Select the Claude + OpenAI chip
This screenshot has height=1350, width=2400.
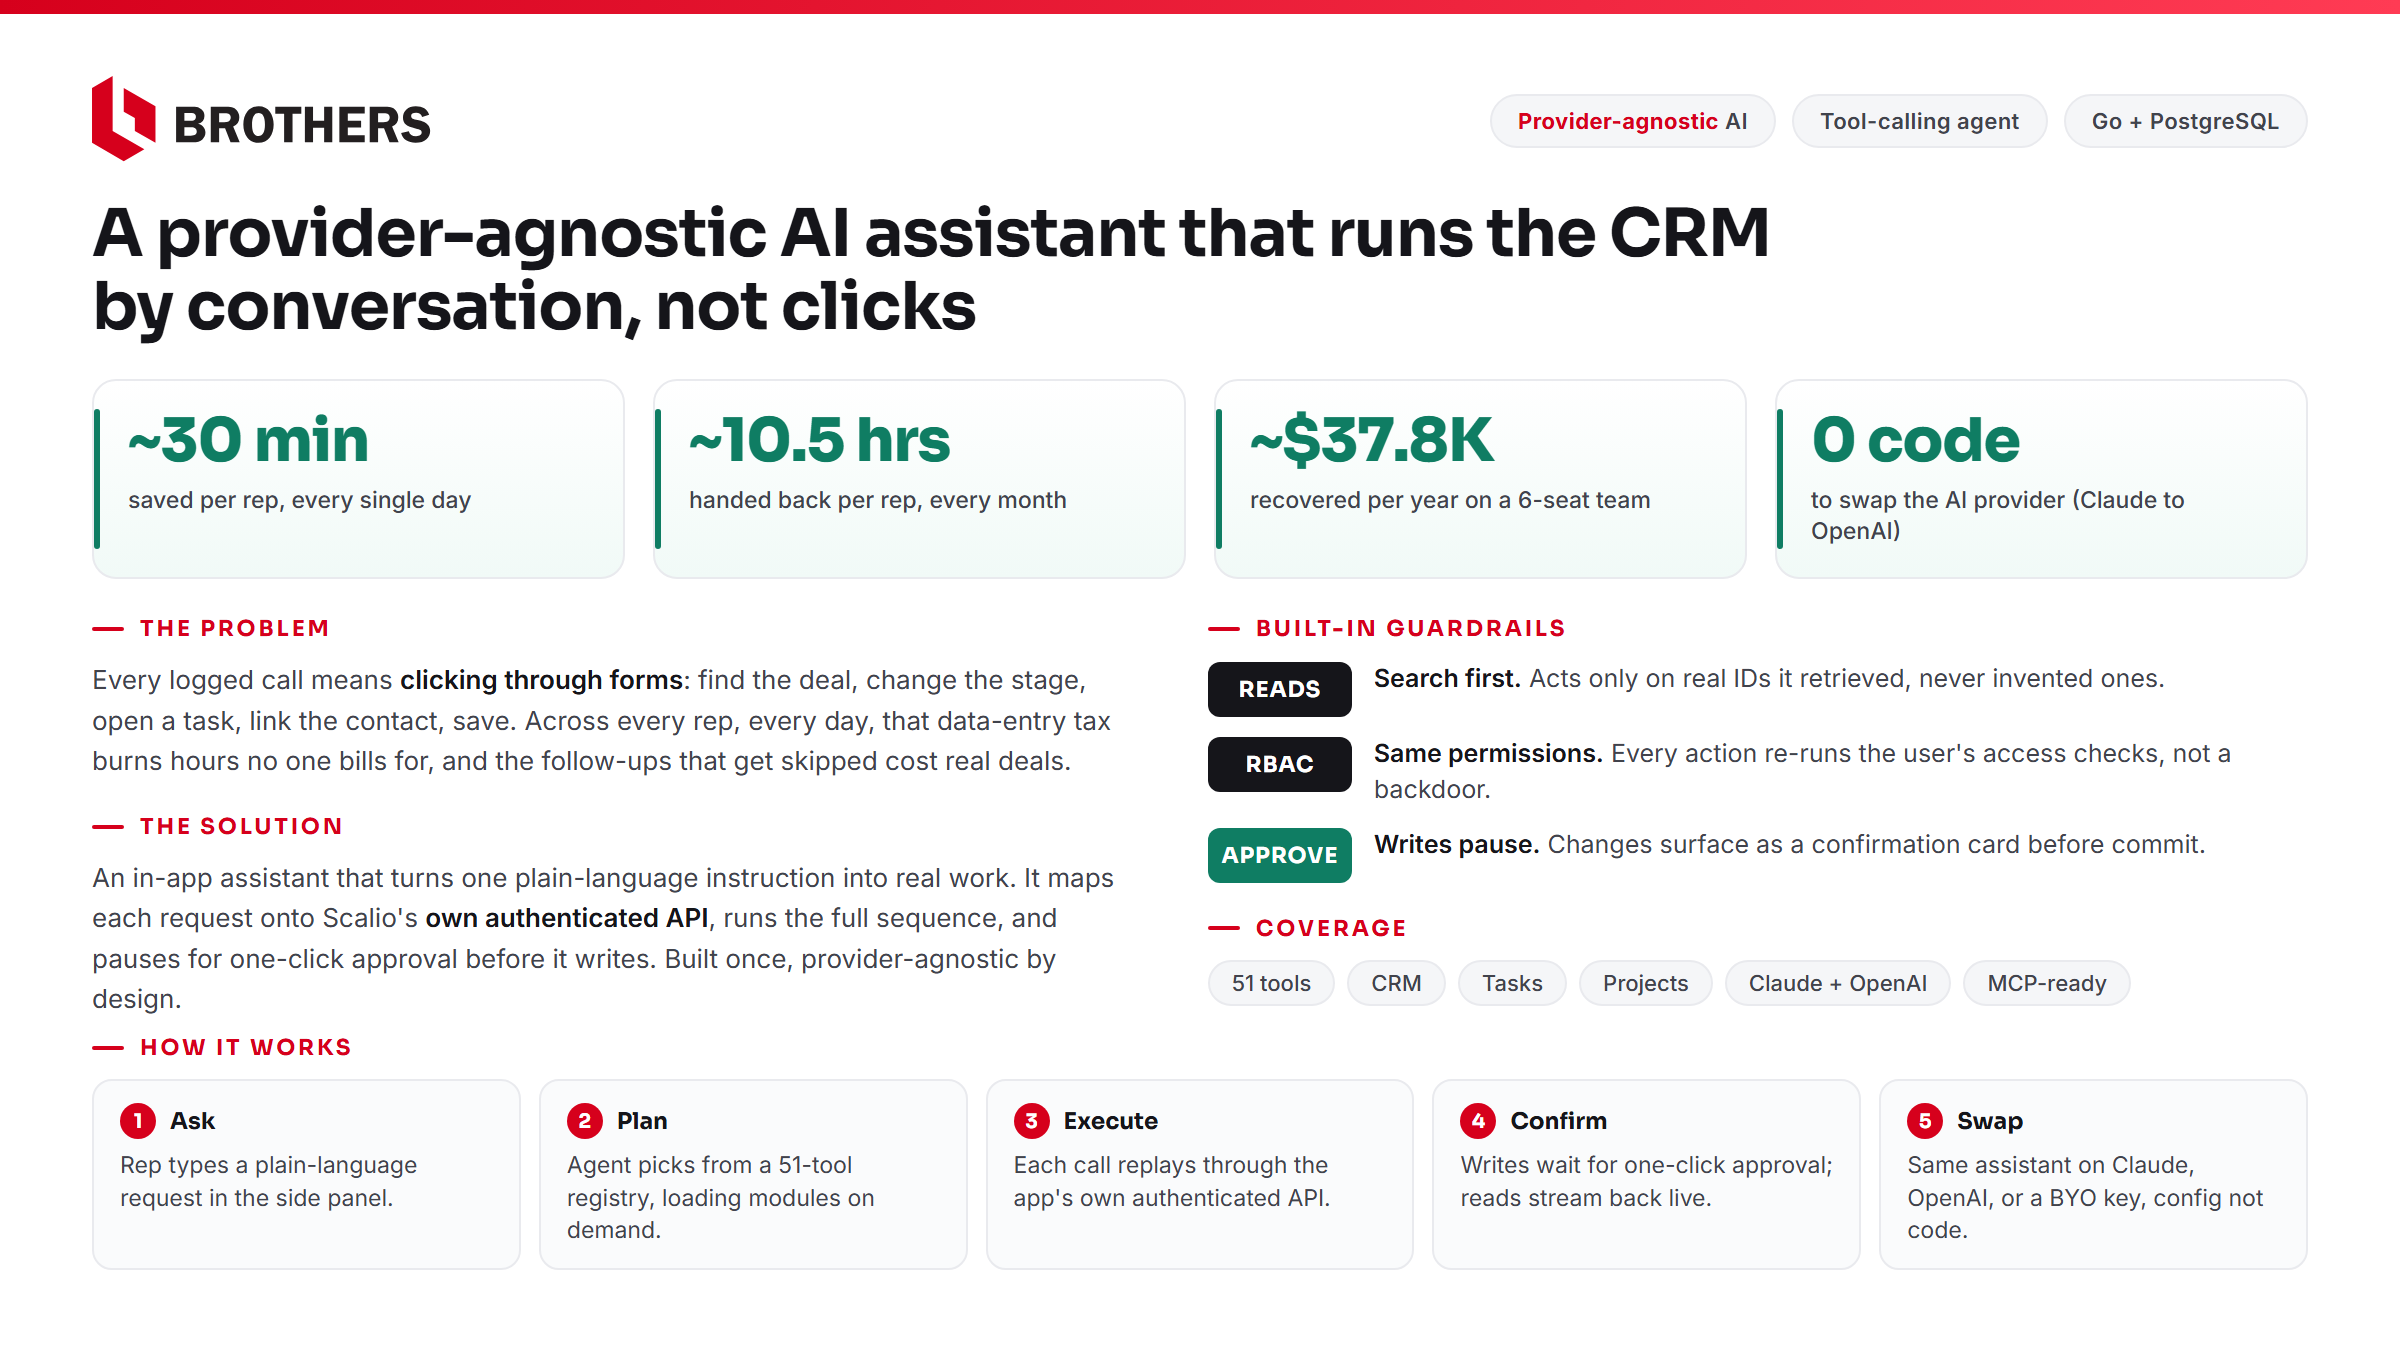[x=1837, y=983]
